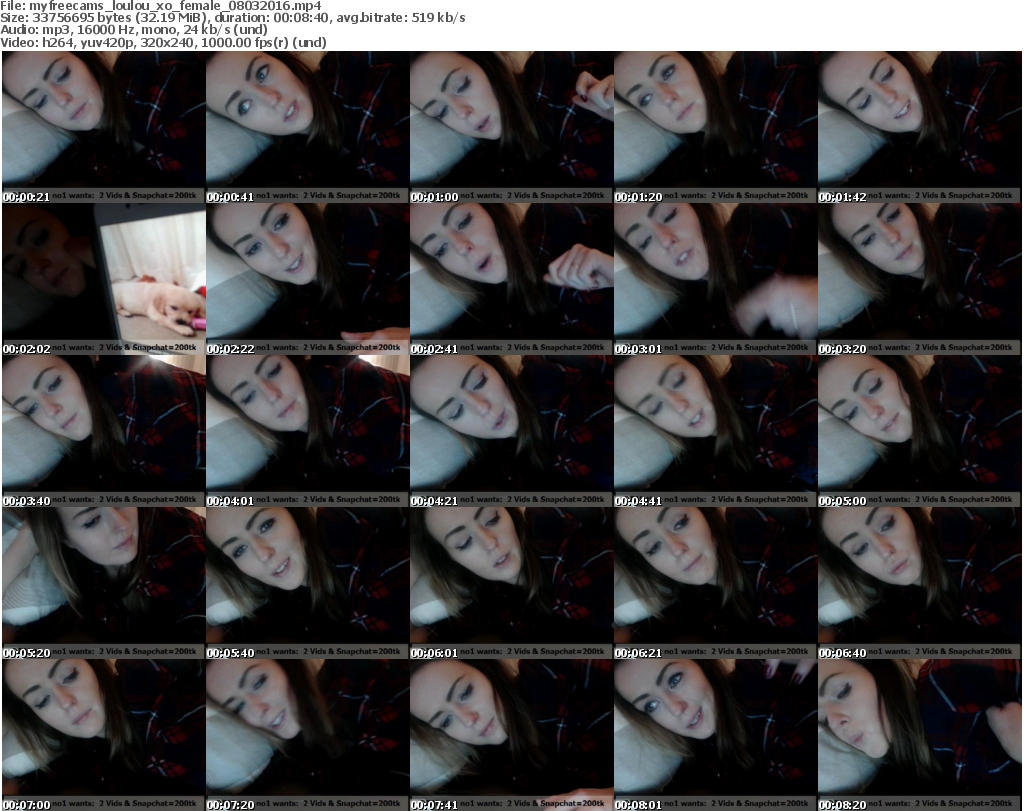Select the frame at timestamp 00:04:41
This screenshot has width=1024, height=811.
(715, 432)
